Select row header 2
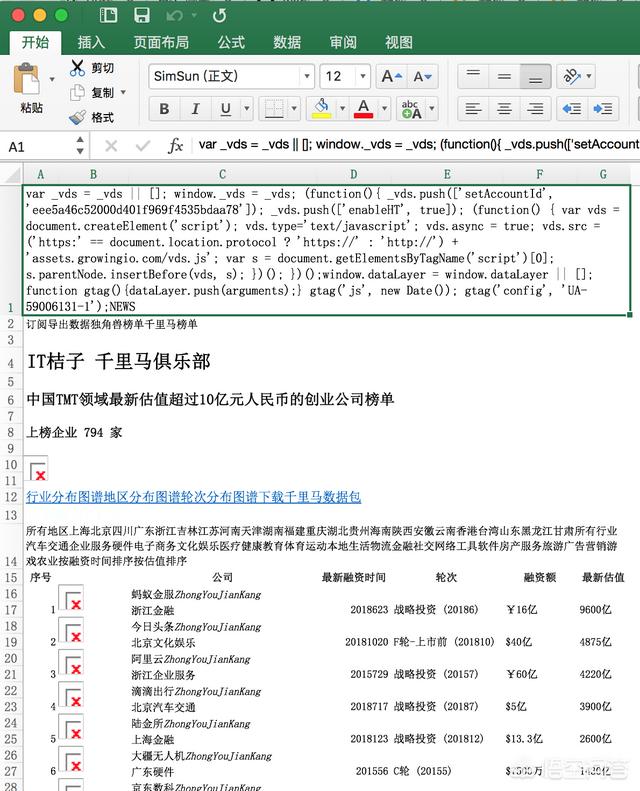Viewport: 640px width, 791px height. pyautogui.click(x=11, y=324)
